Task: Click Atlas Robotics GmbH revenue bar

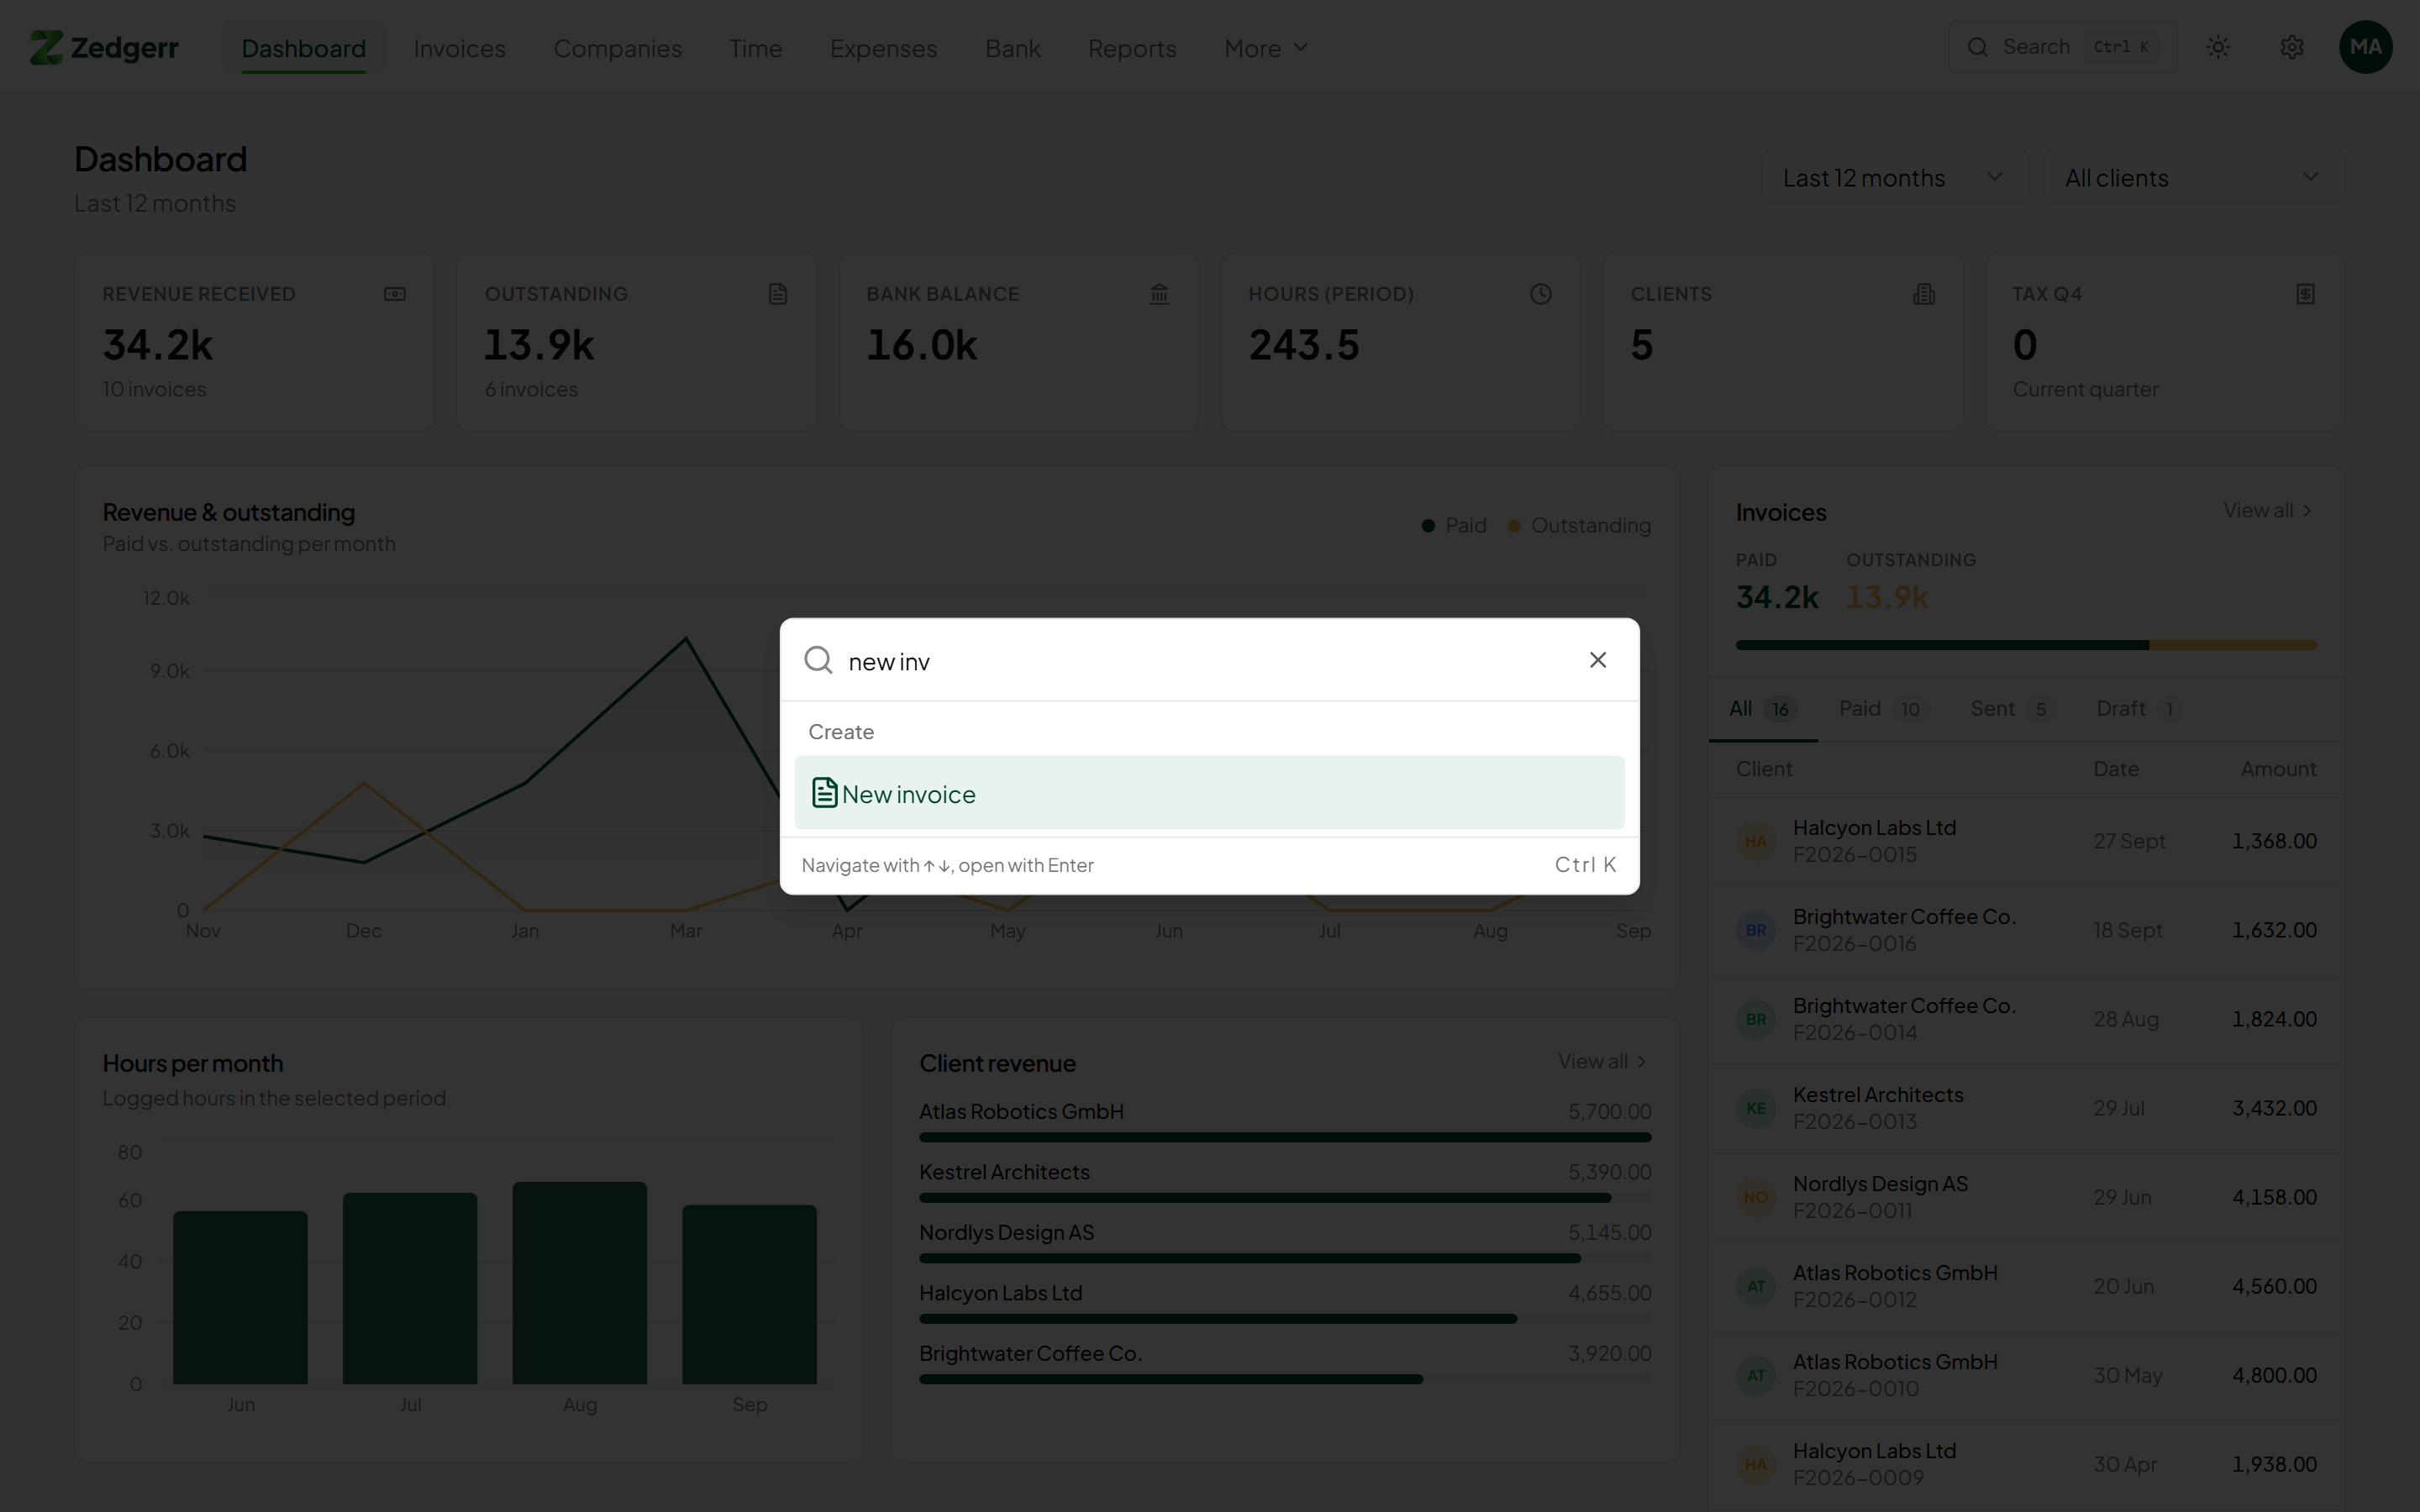Action: [x=1285, y=1137]
